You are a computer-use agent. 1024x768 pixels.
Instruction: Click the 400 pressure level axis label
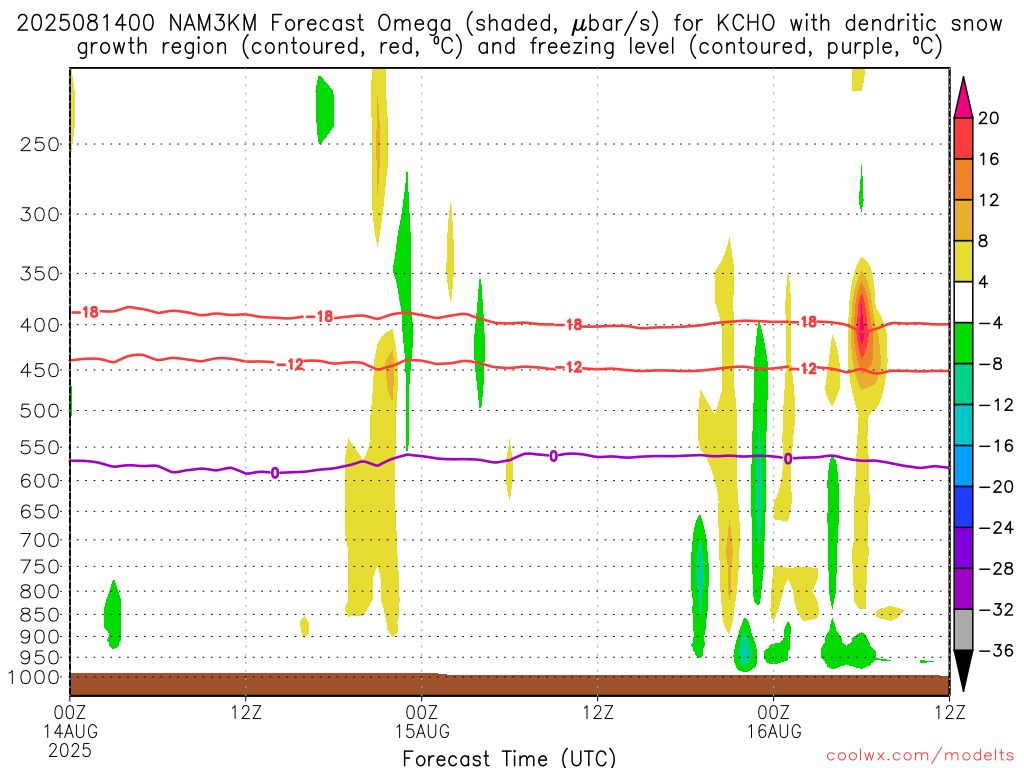40,325
